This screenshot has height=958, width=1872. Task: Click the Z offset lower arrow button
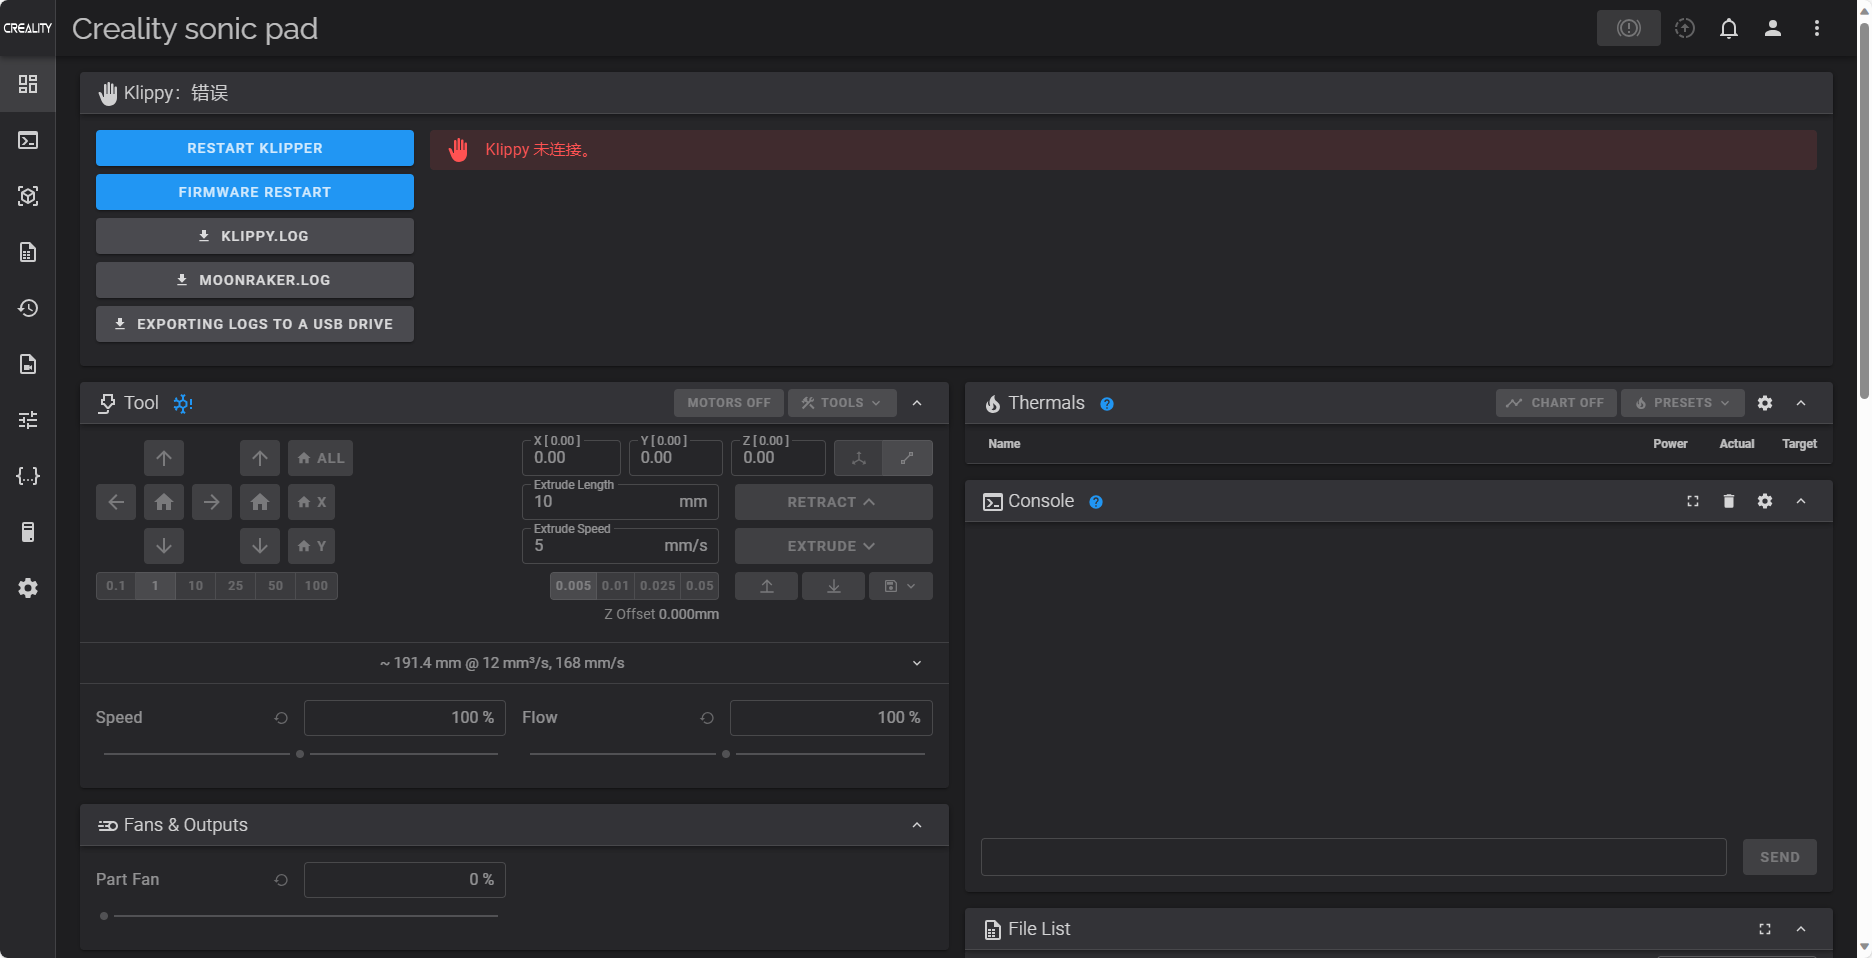[x=834, y=586]
